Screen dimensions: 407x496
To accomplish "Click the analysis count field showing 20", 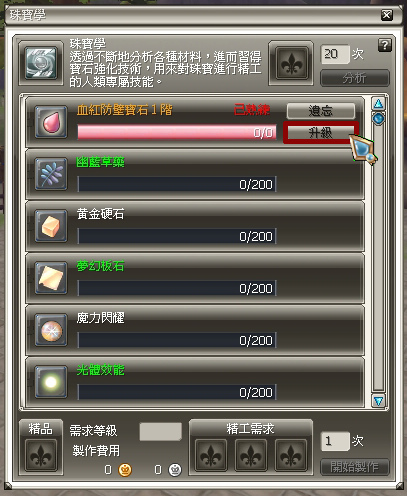I will [335, 54].
